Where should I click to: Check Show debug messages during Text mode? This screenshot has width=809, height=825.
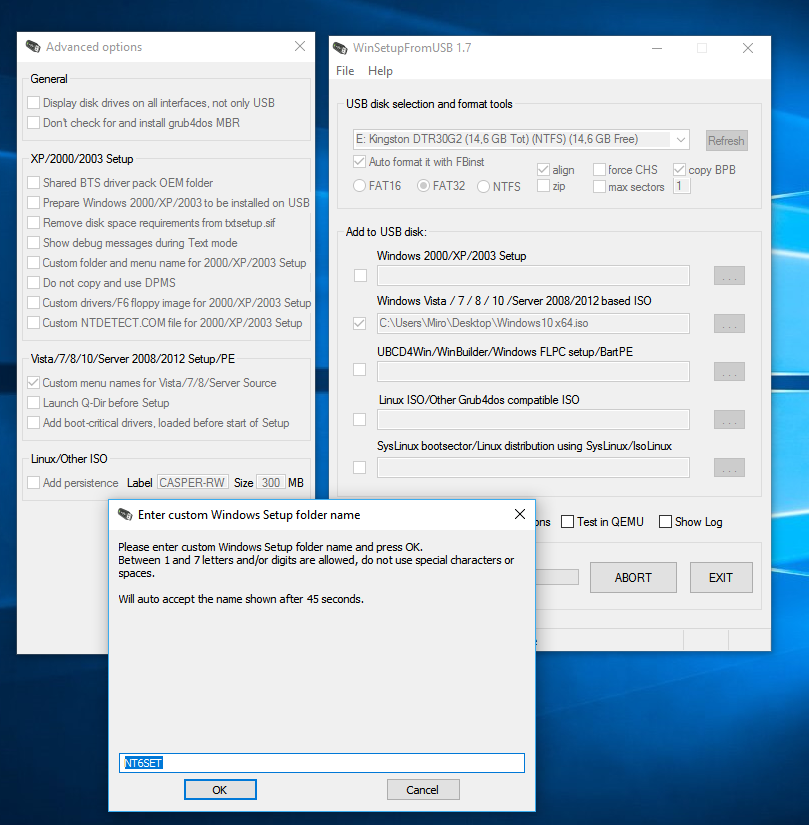click(x=33, y=243)
